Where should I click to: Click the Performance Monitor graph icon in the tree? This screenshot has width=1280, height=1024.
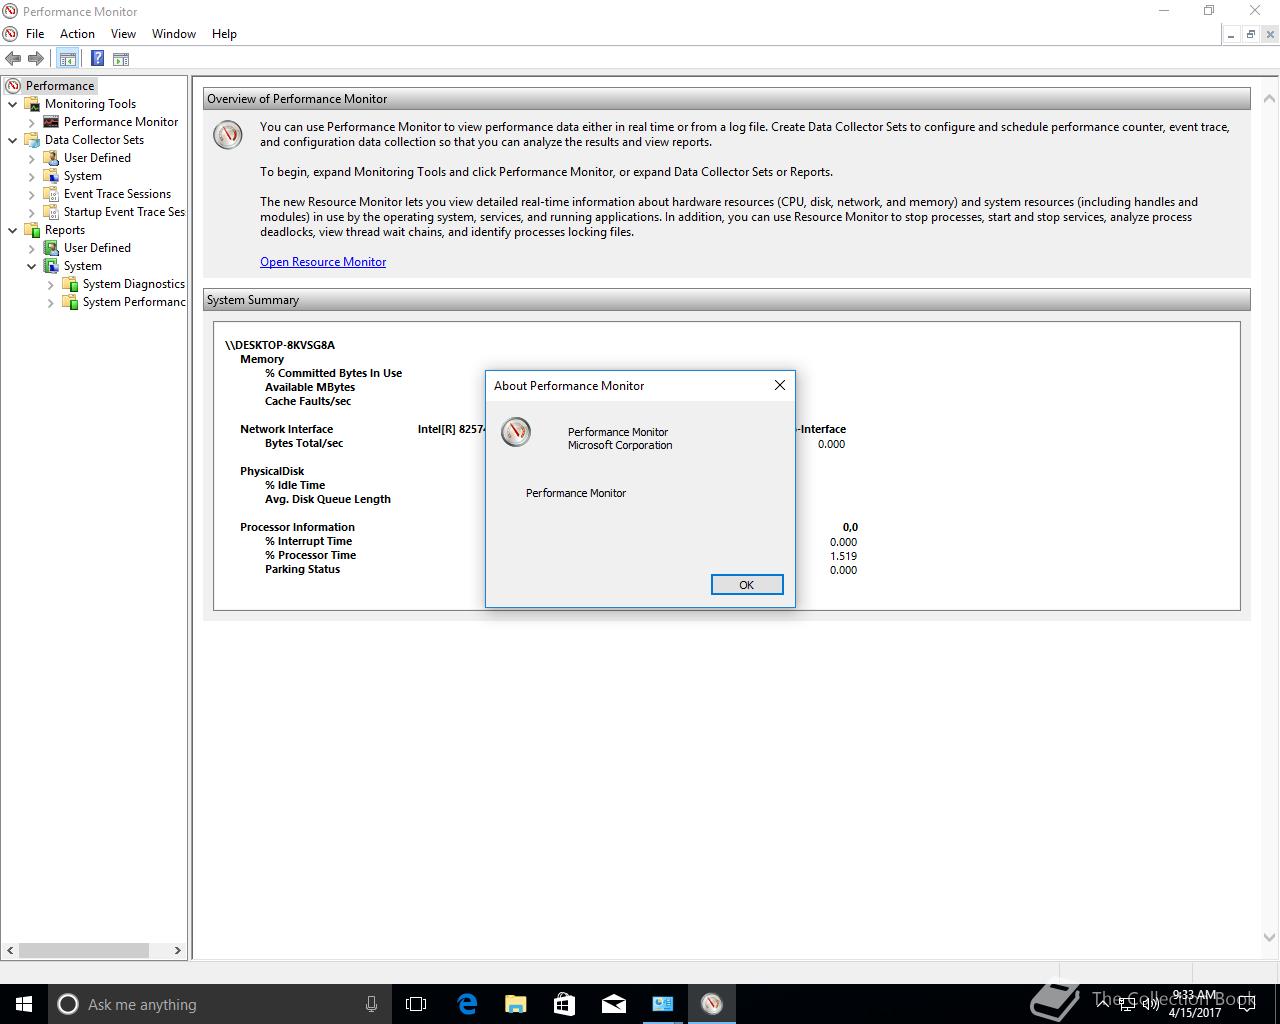point(51,122)
